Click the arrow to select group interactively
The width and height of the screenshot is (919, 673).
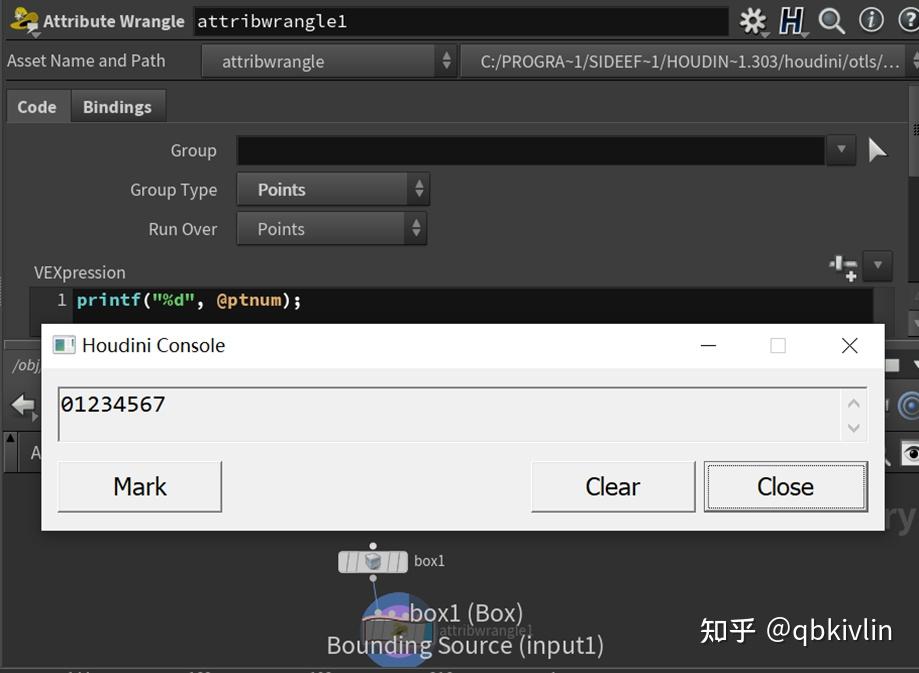[x=877, y=150]
